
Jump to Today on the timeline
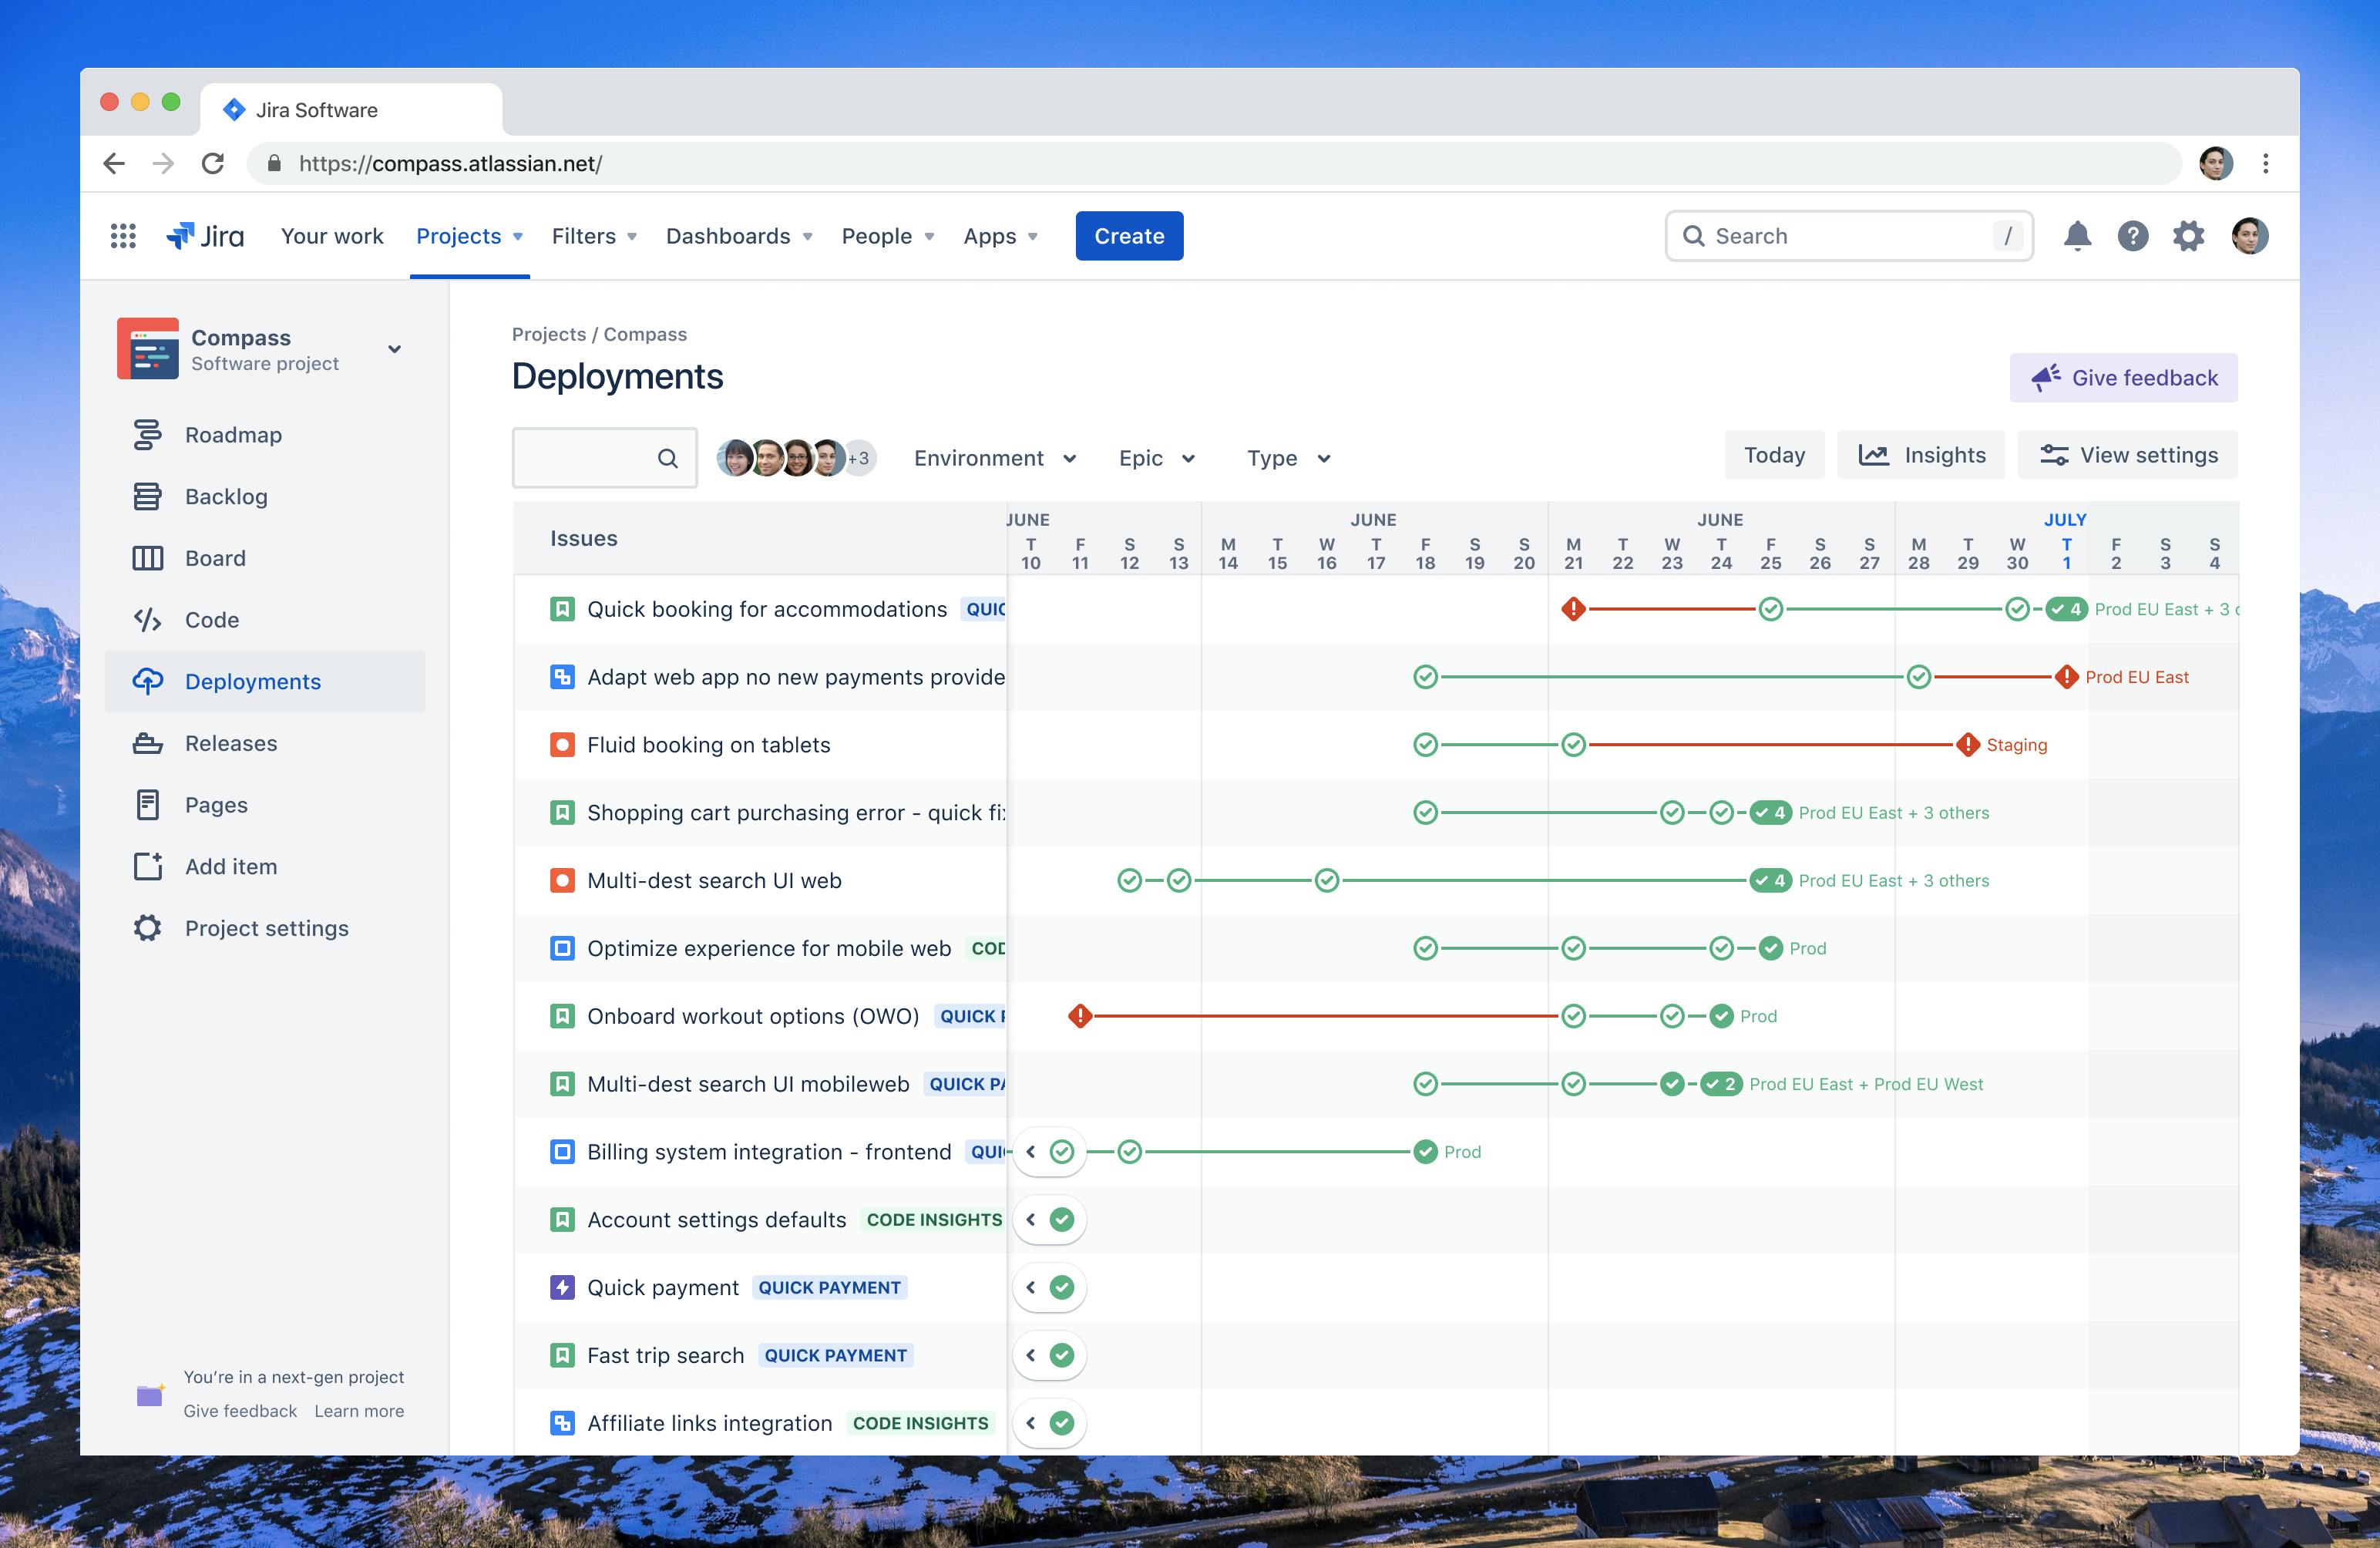1774,455
